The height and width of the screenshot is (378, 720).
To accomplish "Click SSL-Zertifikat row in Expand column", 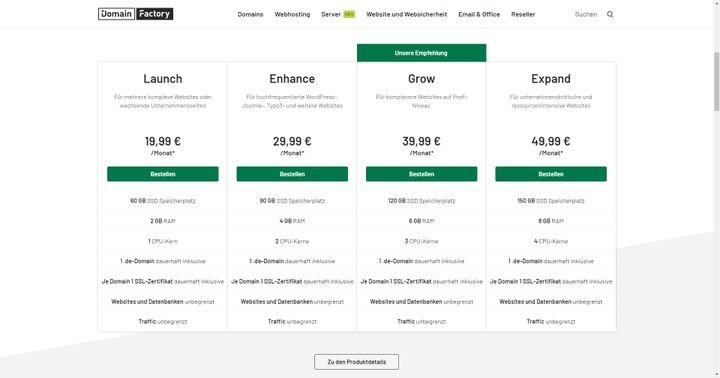I will coord(551,281).
